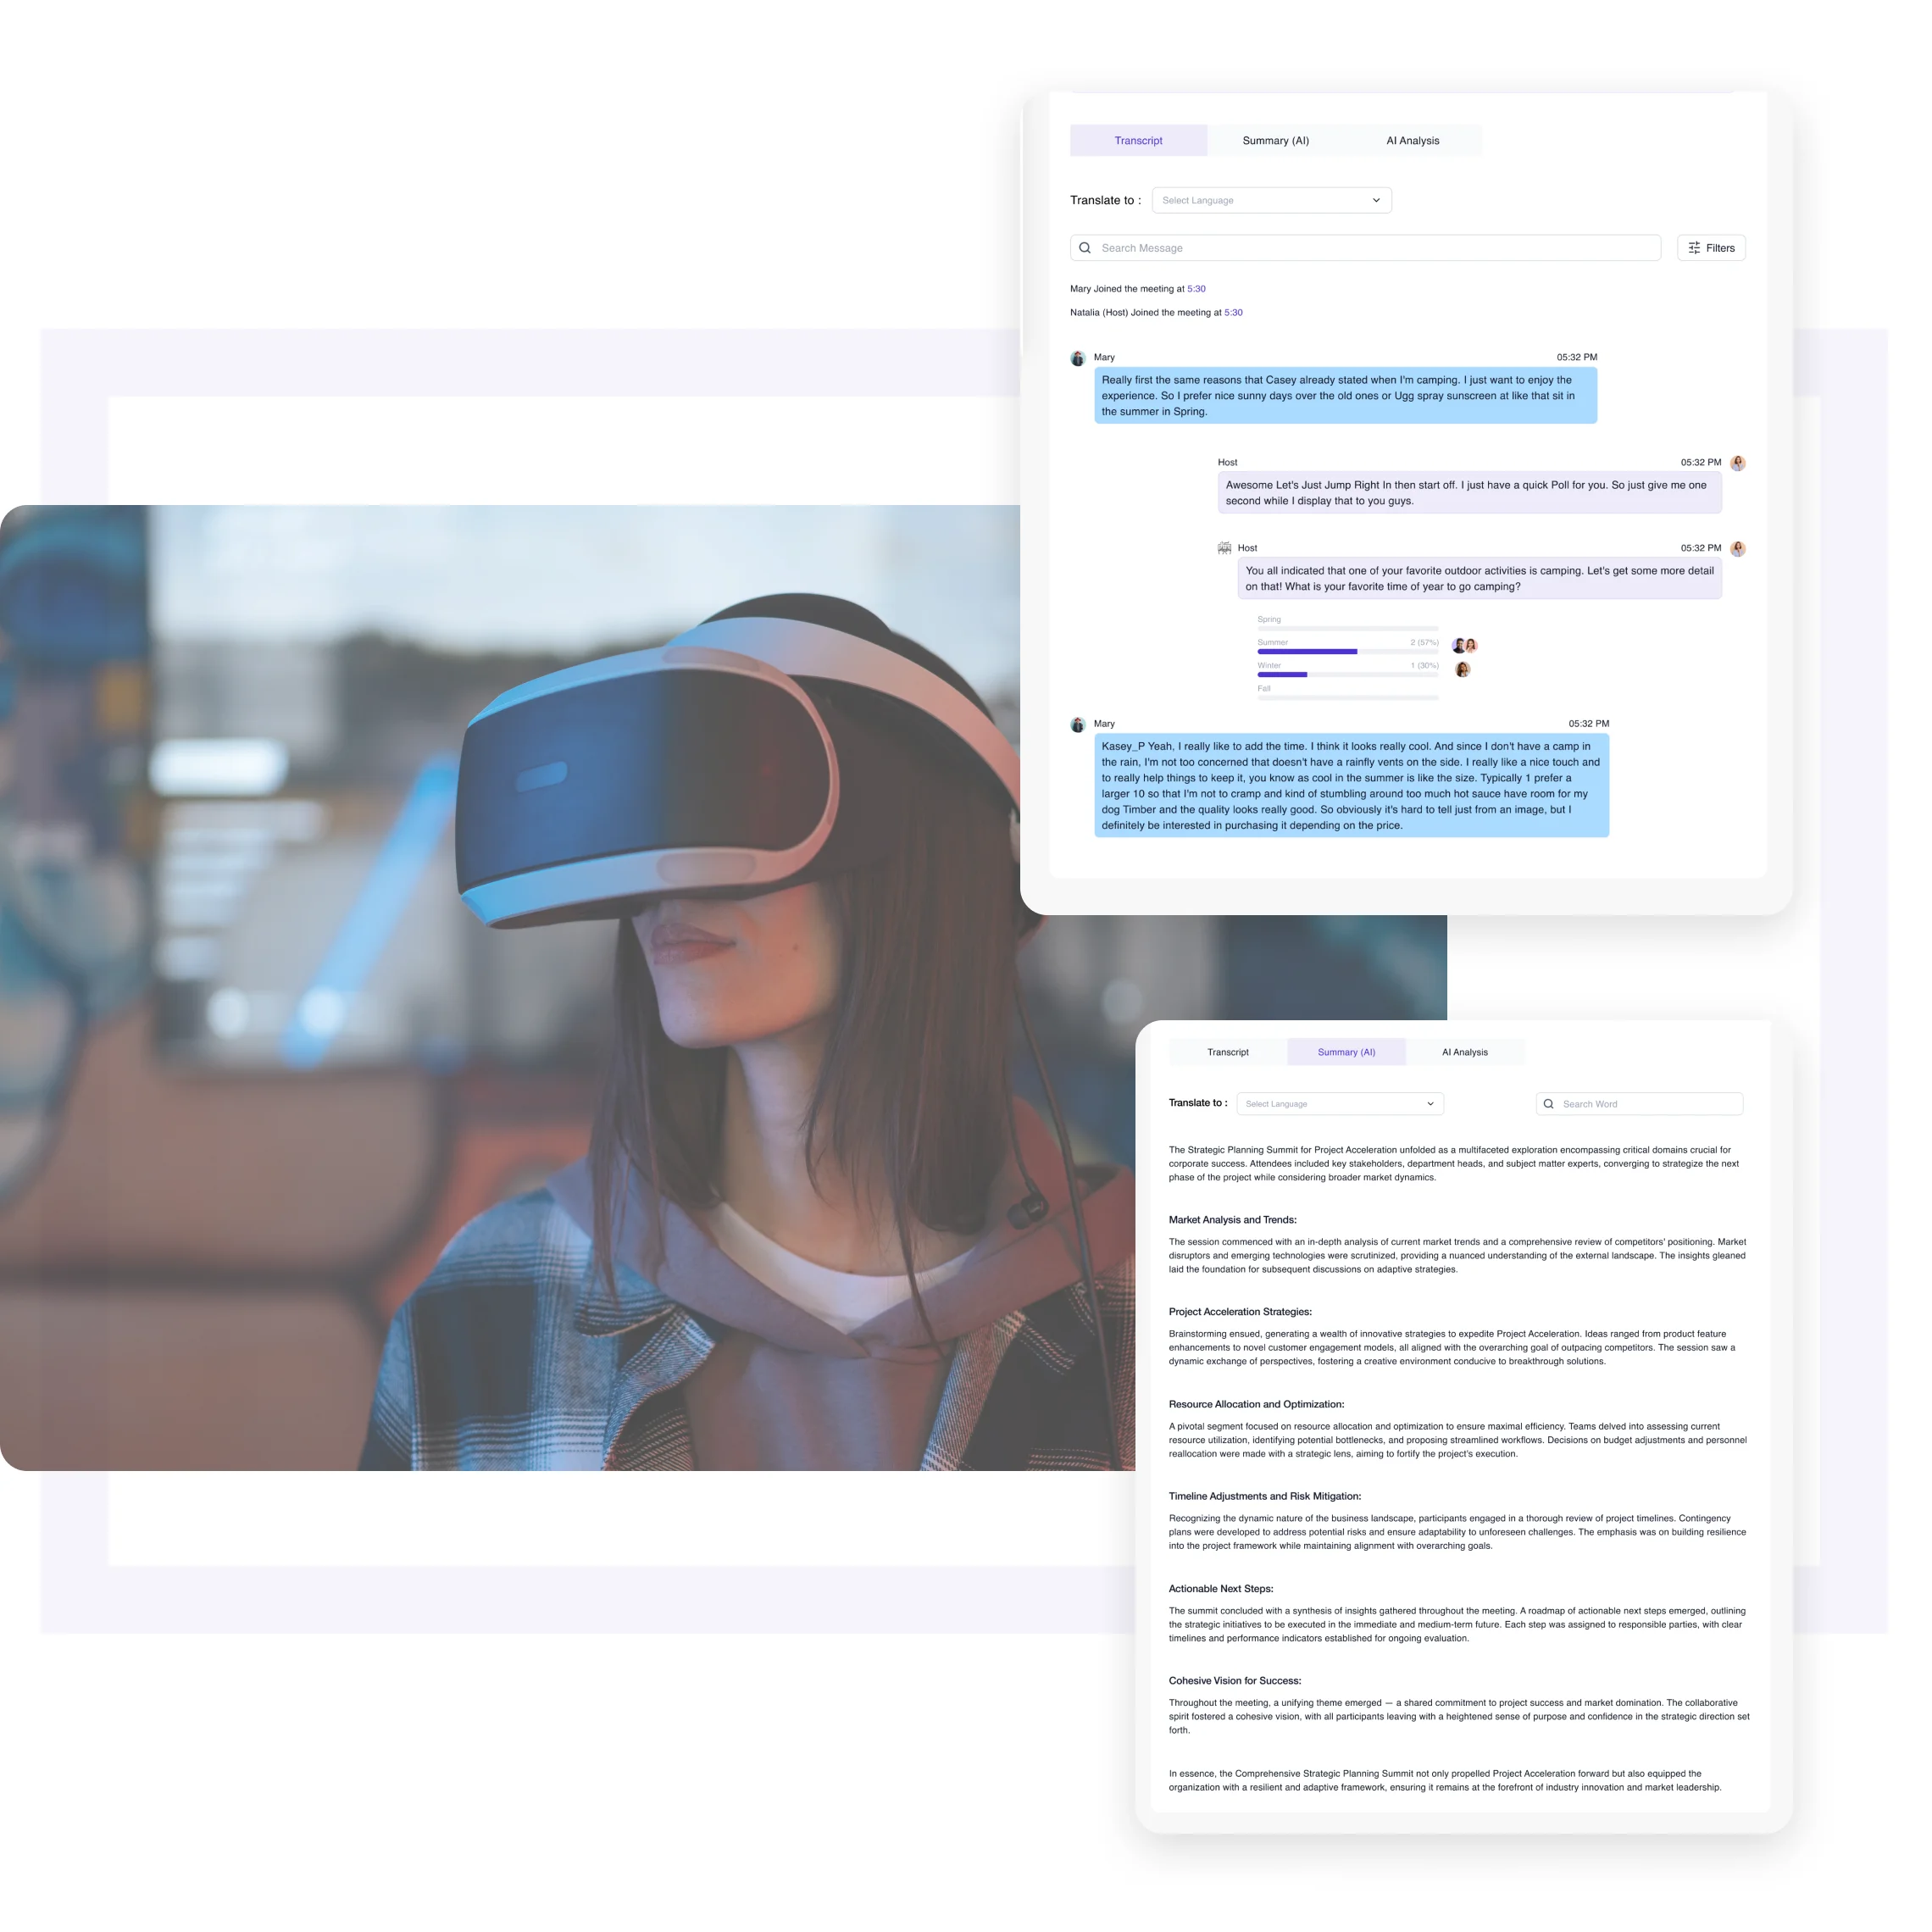Viewport: 1932px width, 1932px height.
Task: Select the Transcript tab in bottom panel
Action: (x=1228, y=1051)
